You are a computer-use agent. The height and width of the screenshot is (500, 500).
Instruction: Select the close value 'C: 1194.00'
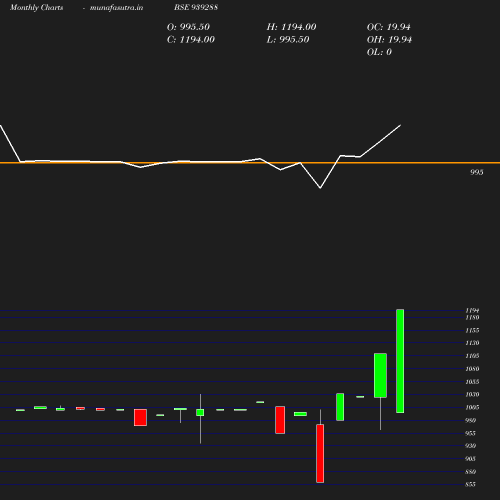[x=191, y=40]
